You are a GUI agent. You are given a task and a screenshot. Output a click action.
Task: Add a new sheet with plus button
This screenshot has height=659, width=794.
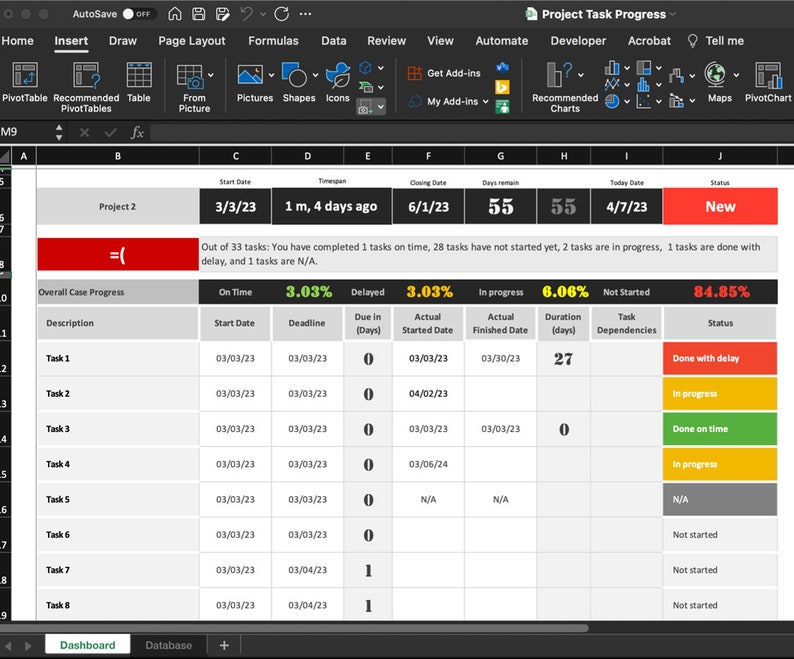[224, 645]
